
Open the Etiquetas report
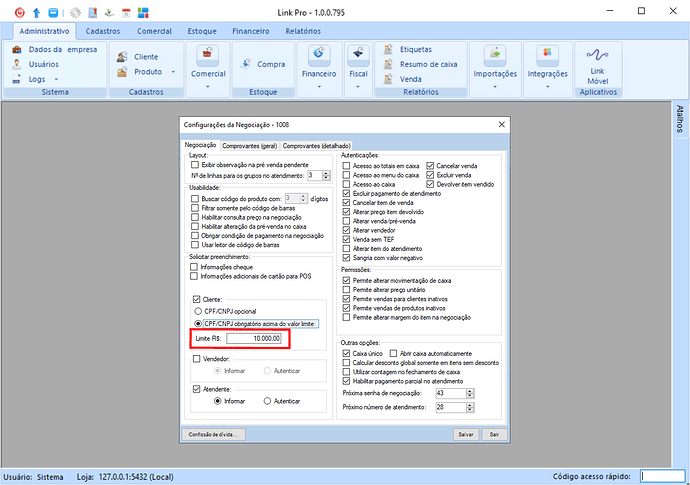417,49
